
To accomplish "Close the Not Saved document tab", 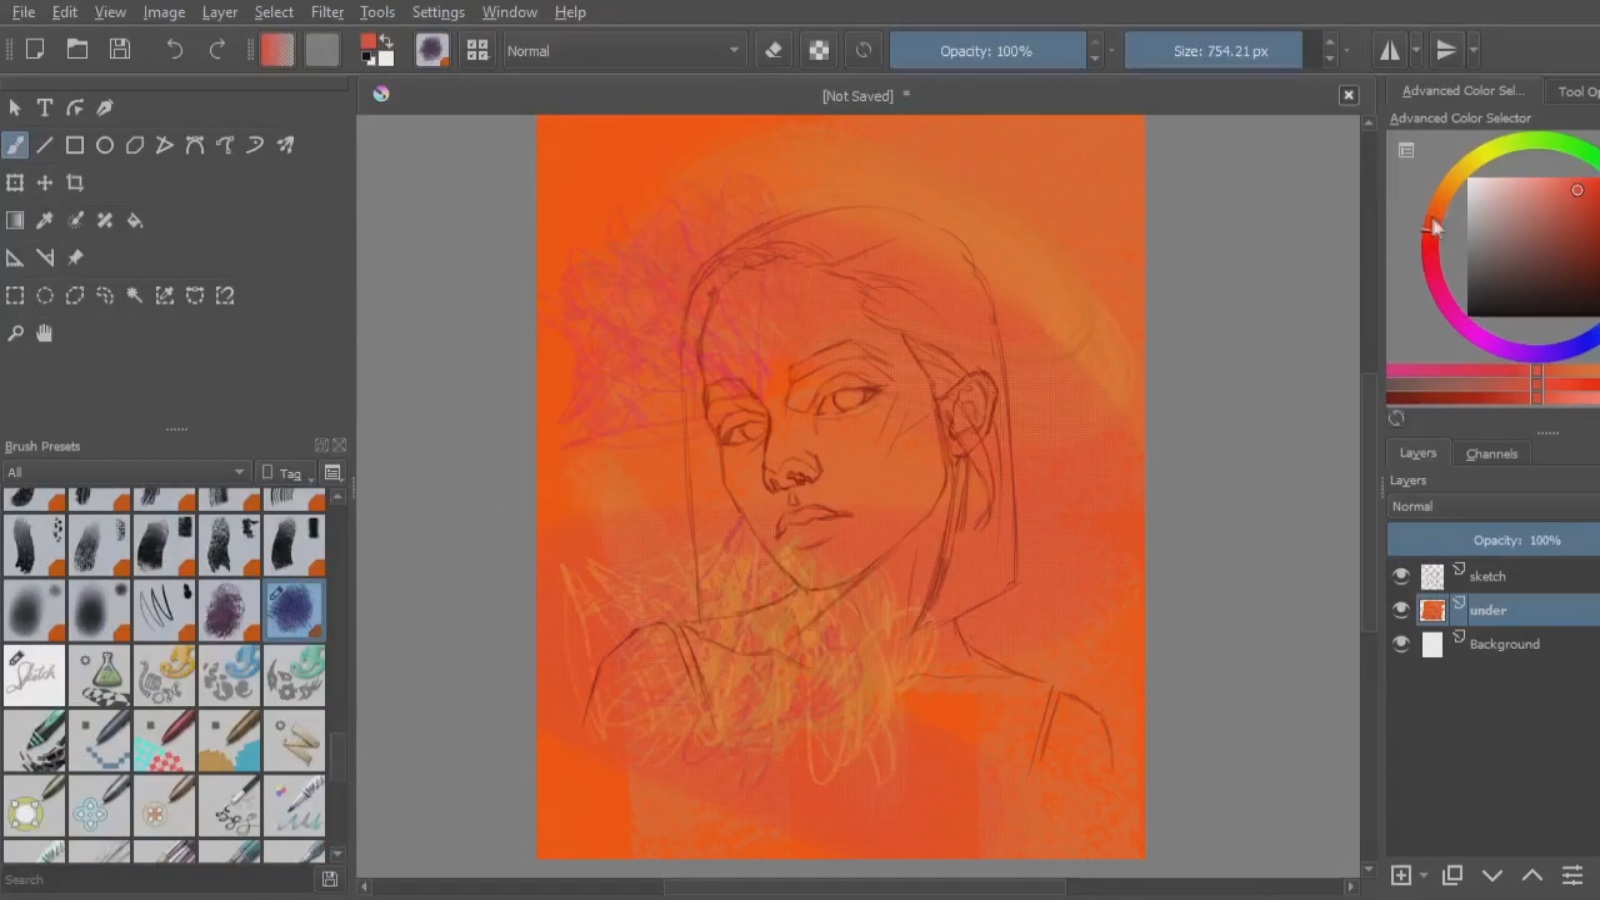I will pyautogui.click(x=1348, y=95).
